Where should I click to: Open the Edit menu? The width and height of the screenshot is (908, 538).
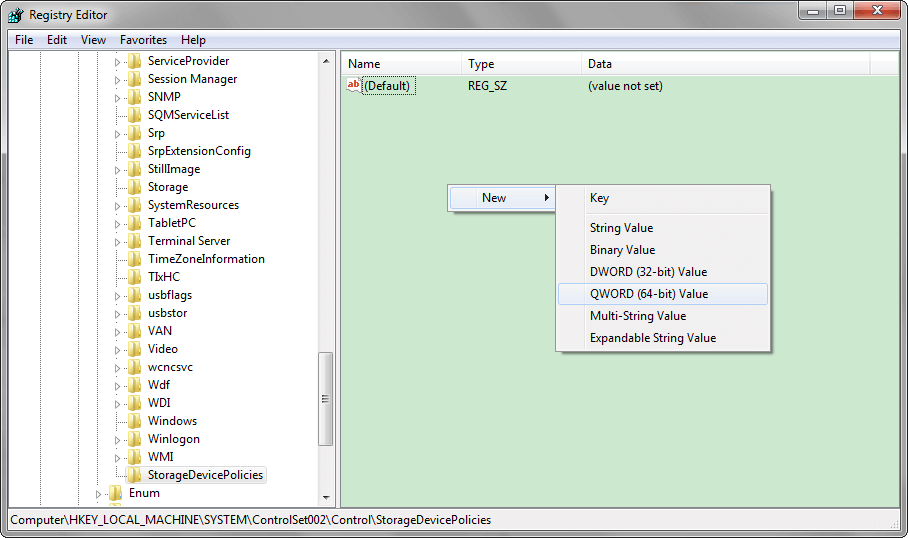[x=57, y=40]
